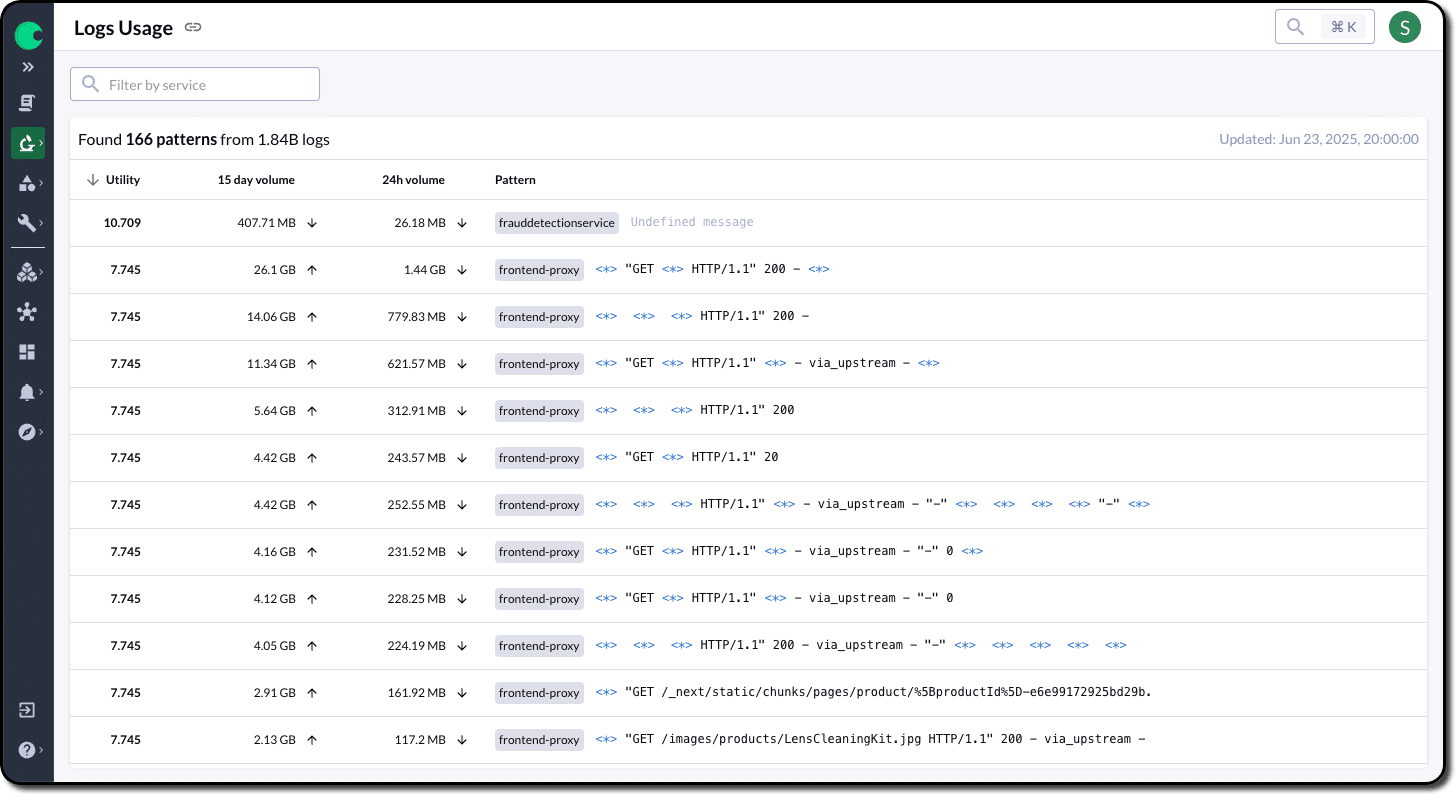Open the logs scroll icon in sidebar

(28, 103)
